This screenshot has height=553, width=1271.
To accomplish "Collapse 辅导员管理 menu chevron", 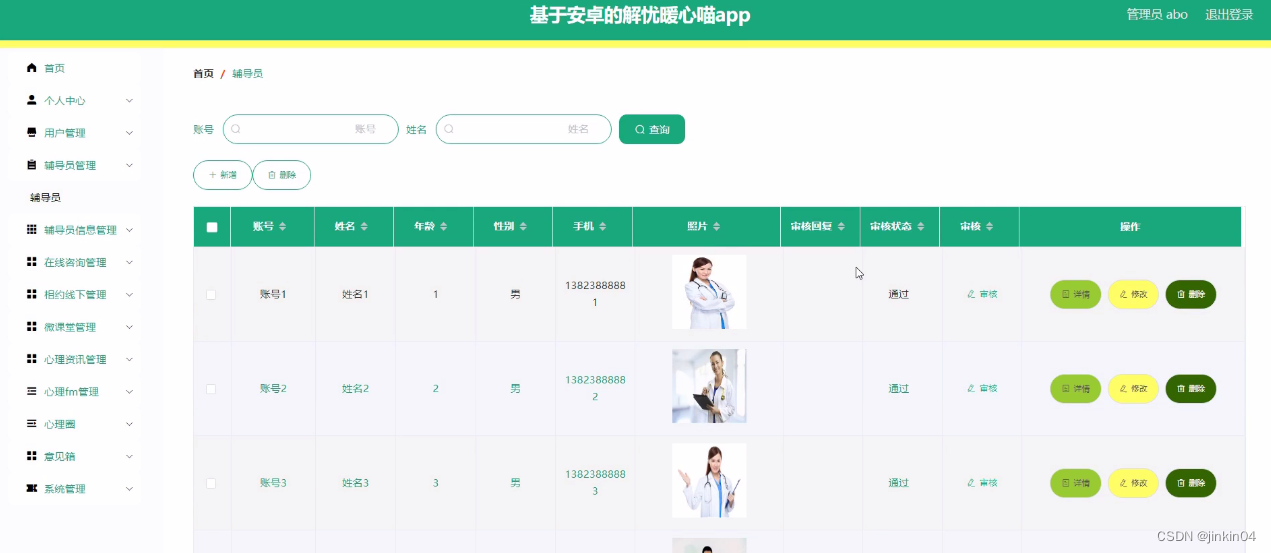I will pyautogui.click(x=130, y=165).
